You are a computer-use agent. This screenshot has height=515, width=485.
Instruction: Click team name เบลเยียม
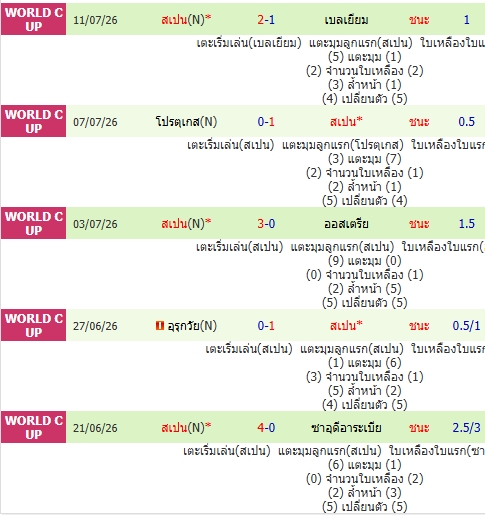click(346, 20)
